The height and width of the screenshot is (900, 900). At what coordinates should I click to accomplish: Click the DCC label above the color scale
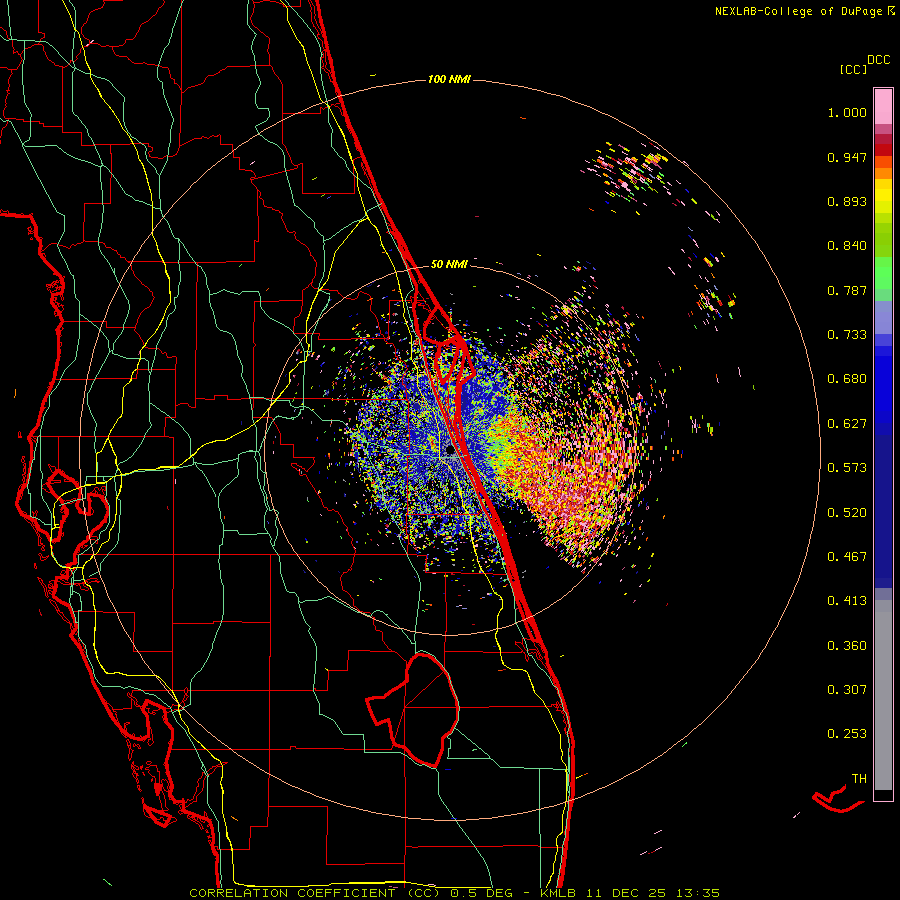878,60
